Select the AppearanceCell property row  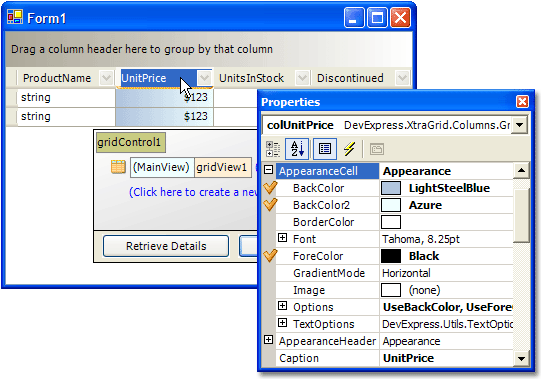[x=327, y=171]
